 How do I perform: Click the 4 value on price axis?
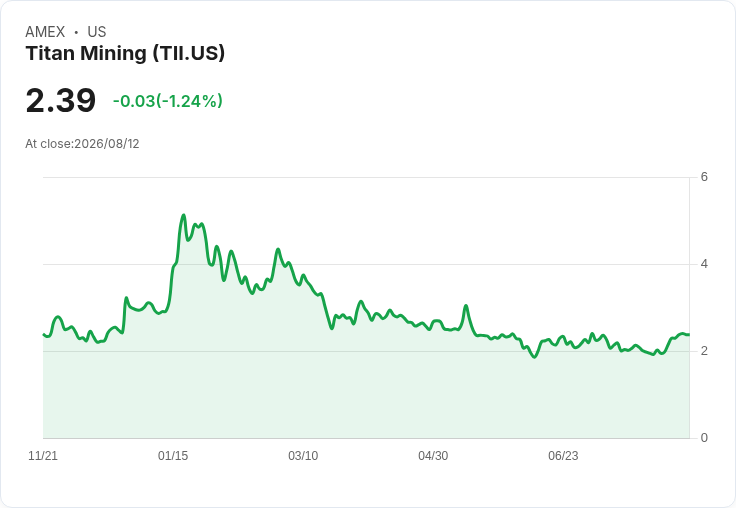704,264
